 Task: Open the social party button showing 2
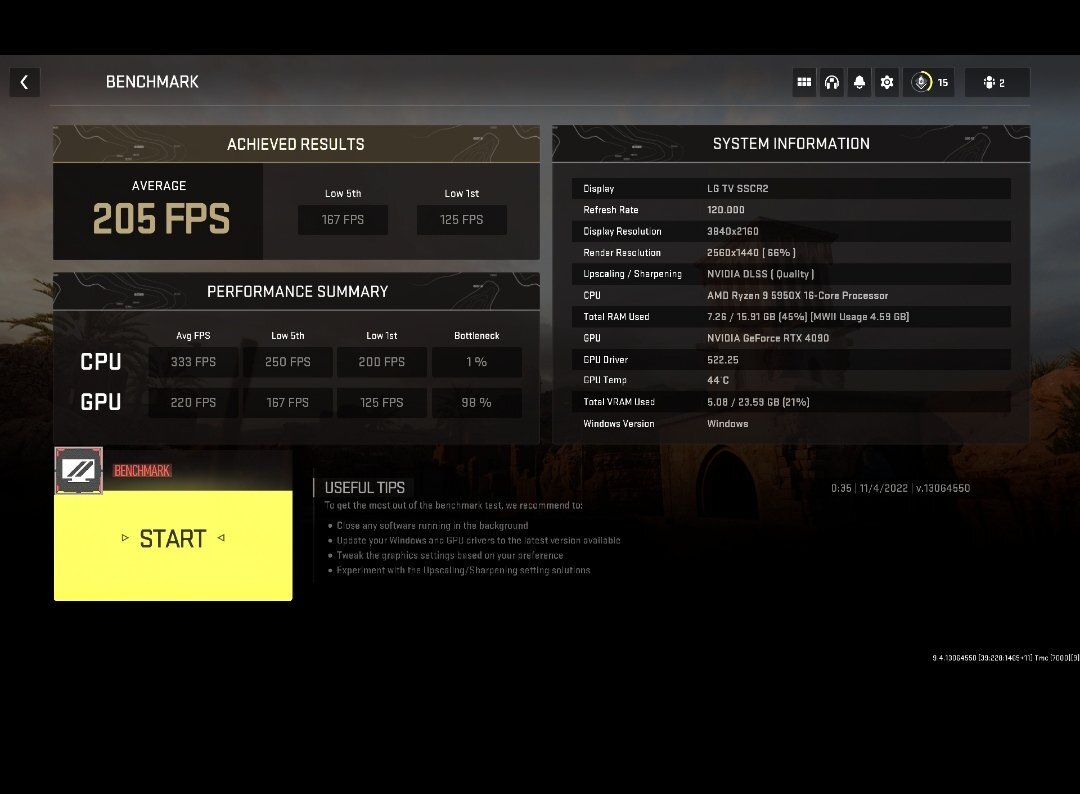coord(997,83)
